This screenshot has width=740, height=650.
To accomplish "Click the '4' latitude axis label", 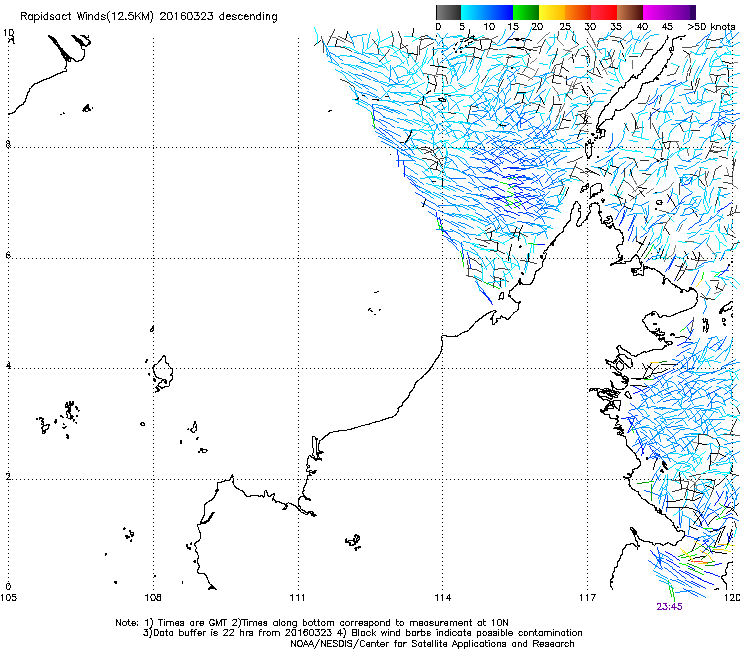I will pos(8,365).
